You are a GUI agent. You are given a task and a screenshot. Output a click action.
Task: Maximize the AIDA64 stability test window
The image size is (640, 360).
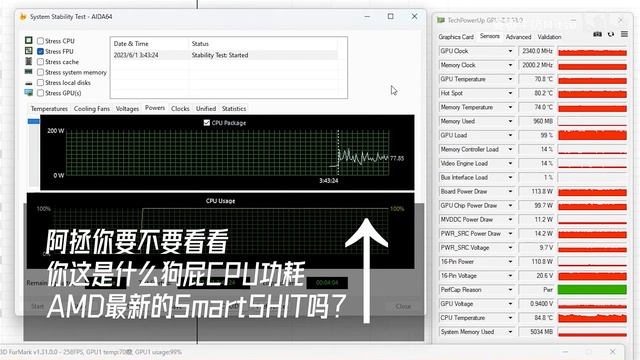(391, 16)
